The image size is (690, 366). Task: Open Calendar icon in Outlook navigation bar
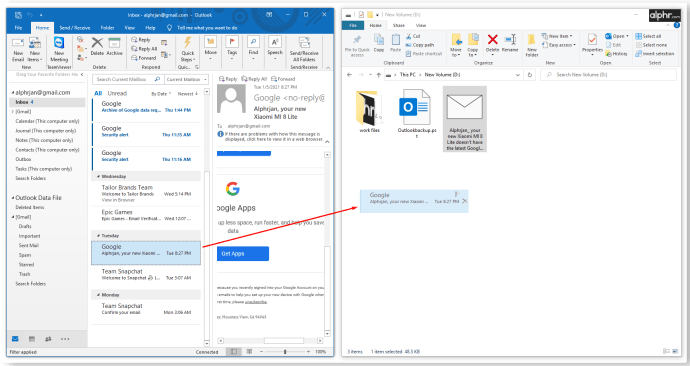tap(32, 339)
